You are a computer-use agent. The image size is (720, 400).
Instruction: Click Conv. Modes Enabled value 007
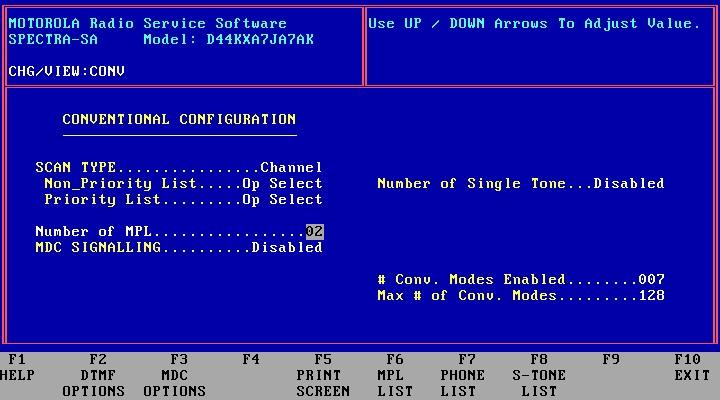pyautogui.click(x=652, y=279)
